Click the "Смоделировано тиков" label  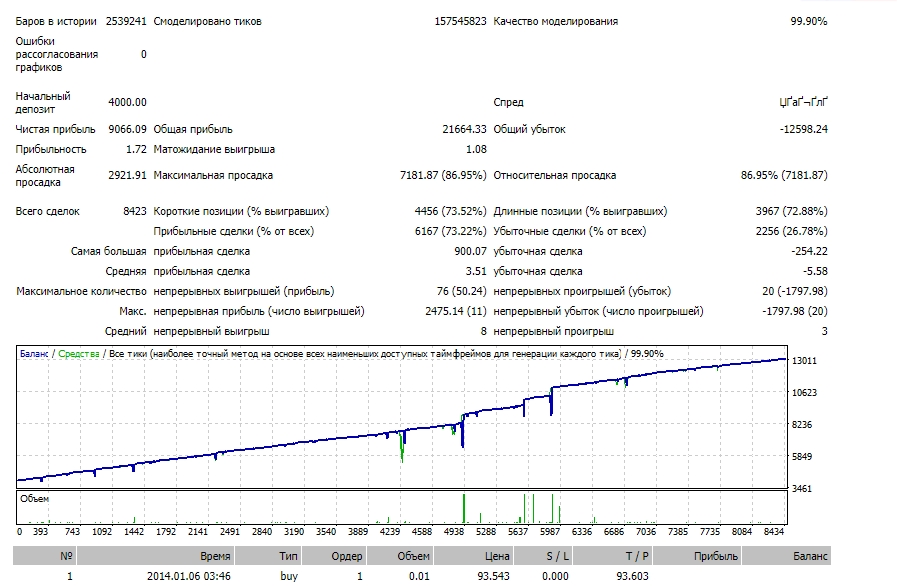[x=208, y=21]
